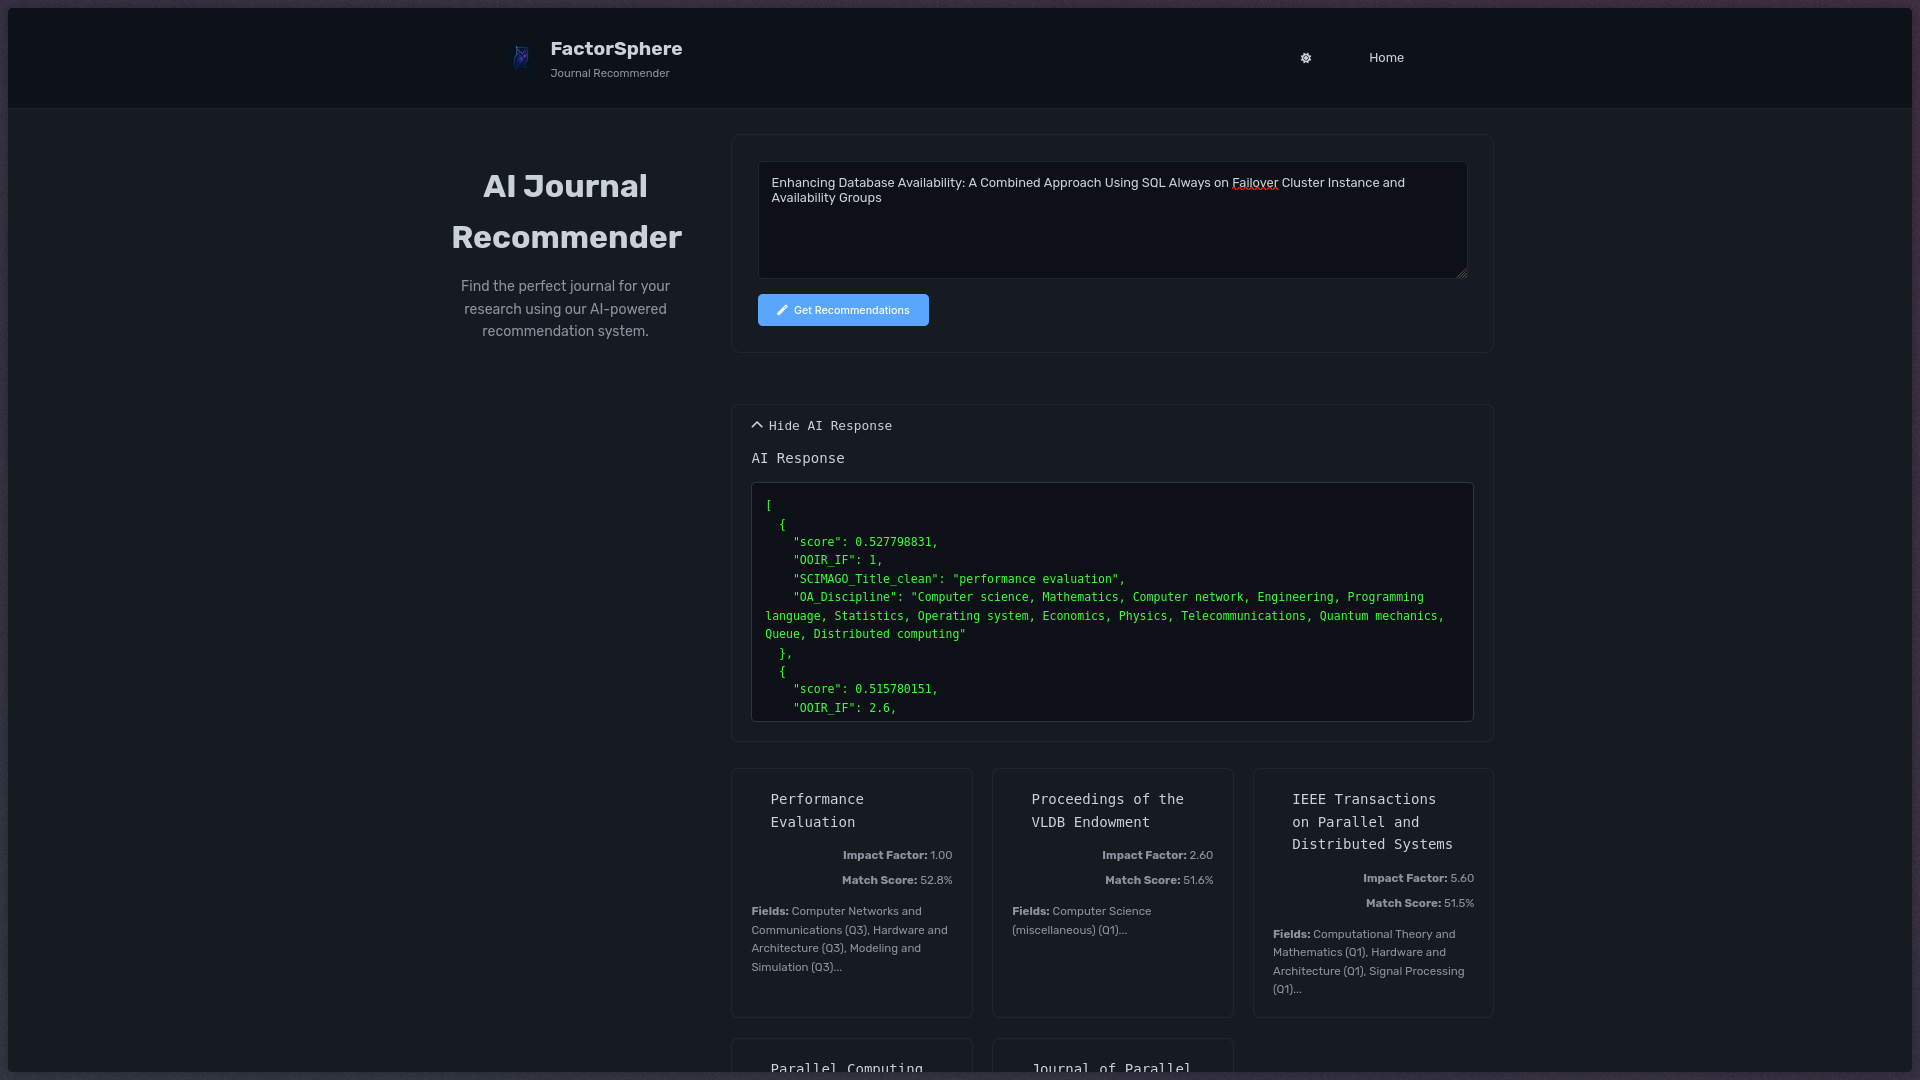Toggle the light/dark theme sun icon
Image resolution: width=1920 pixels, height=1080 pixels.
click(1305, 58)
